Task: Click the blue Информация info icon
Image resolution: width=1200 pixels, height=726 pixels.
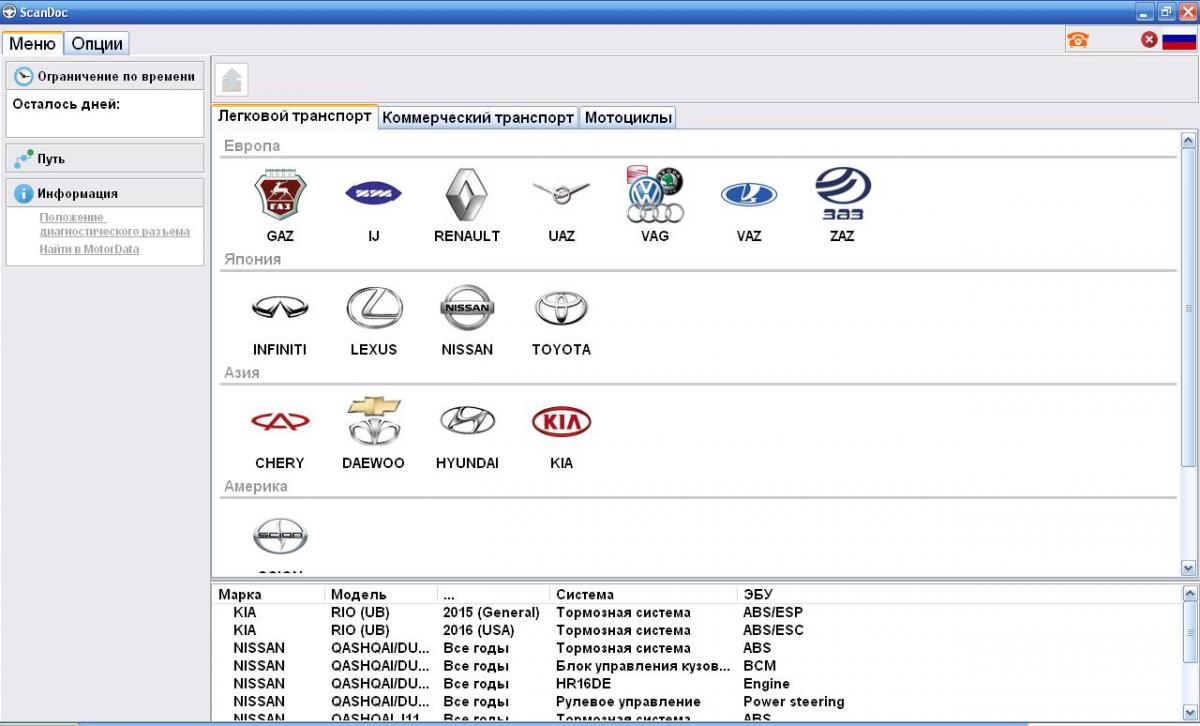Action: [23, 194]
